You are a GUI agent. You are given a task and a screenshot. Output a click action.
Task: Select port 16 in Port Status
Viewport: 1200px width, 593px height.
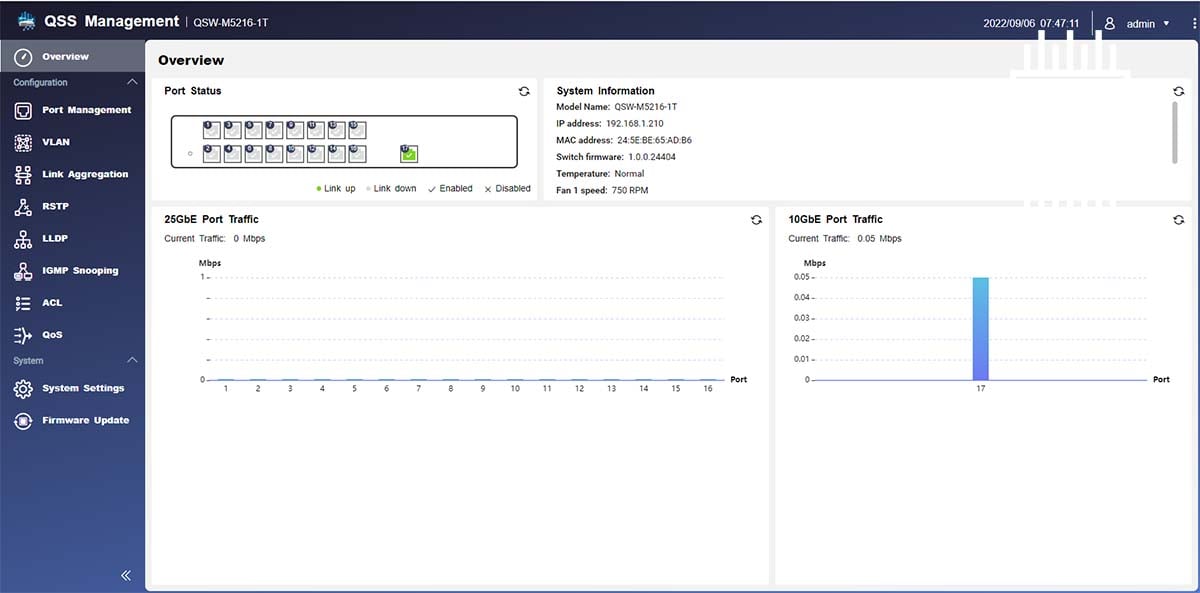click(358, 154)
